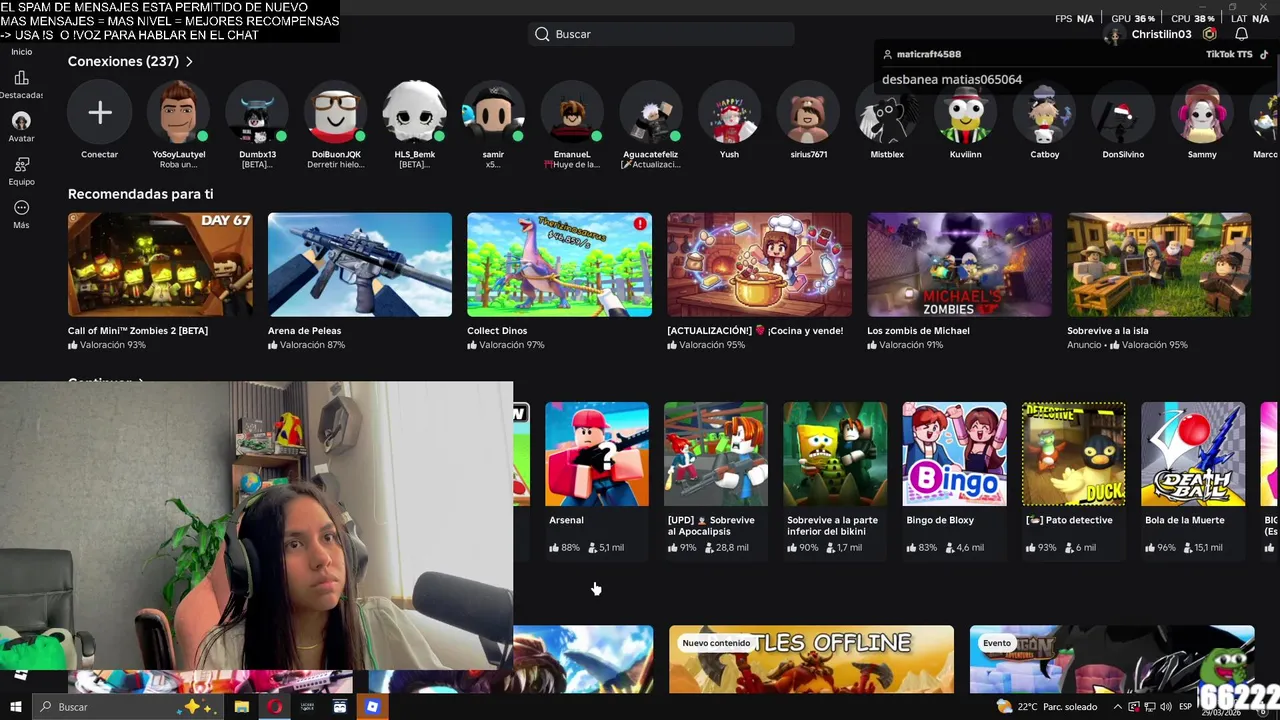Click the Windows taskbar Buscar box
1280x720 pixels.
tap(130, 707)
